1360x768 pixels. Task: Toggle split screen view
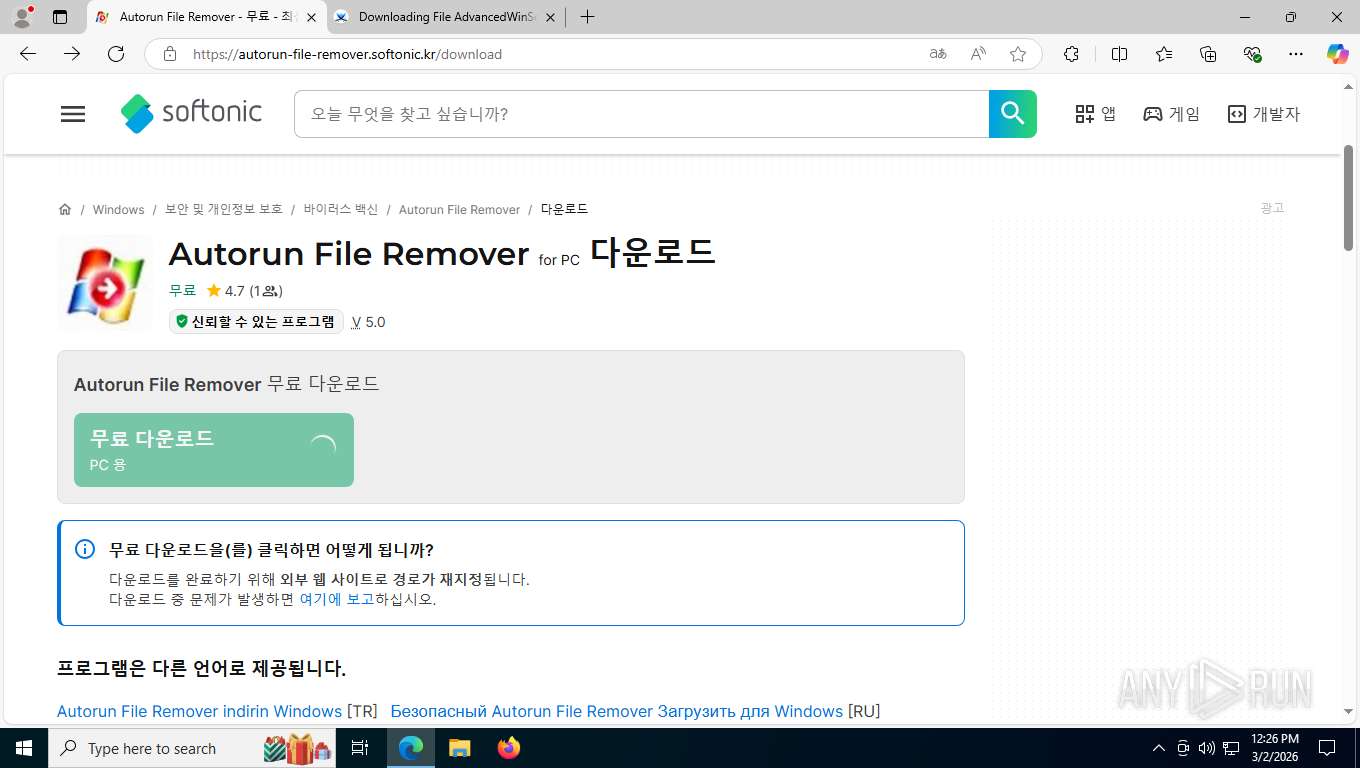1119,54
